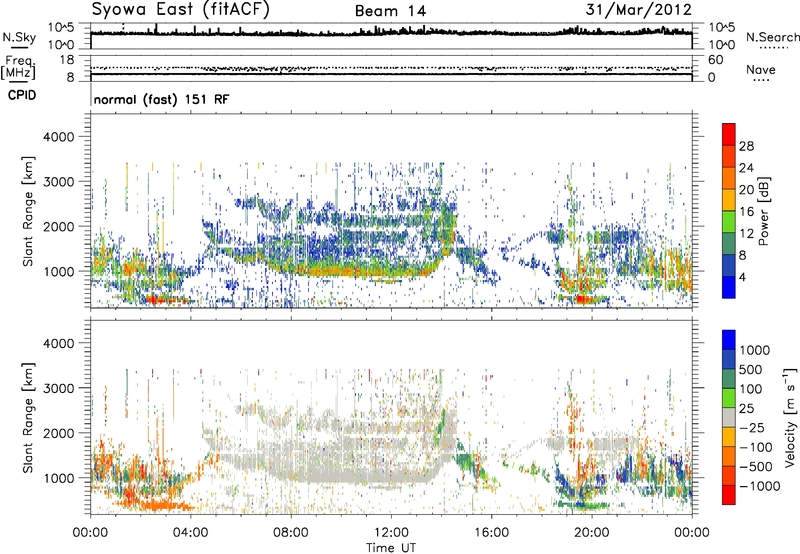
Task: Click the 'Velocity [m s-1]' color bar label
Action: tap(790, 417)
